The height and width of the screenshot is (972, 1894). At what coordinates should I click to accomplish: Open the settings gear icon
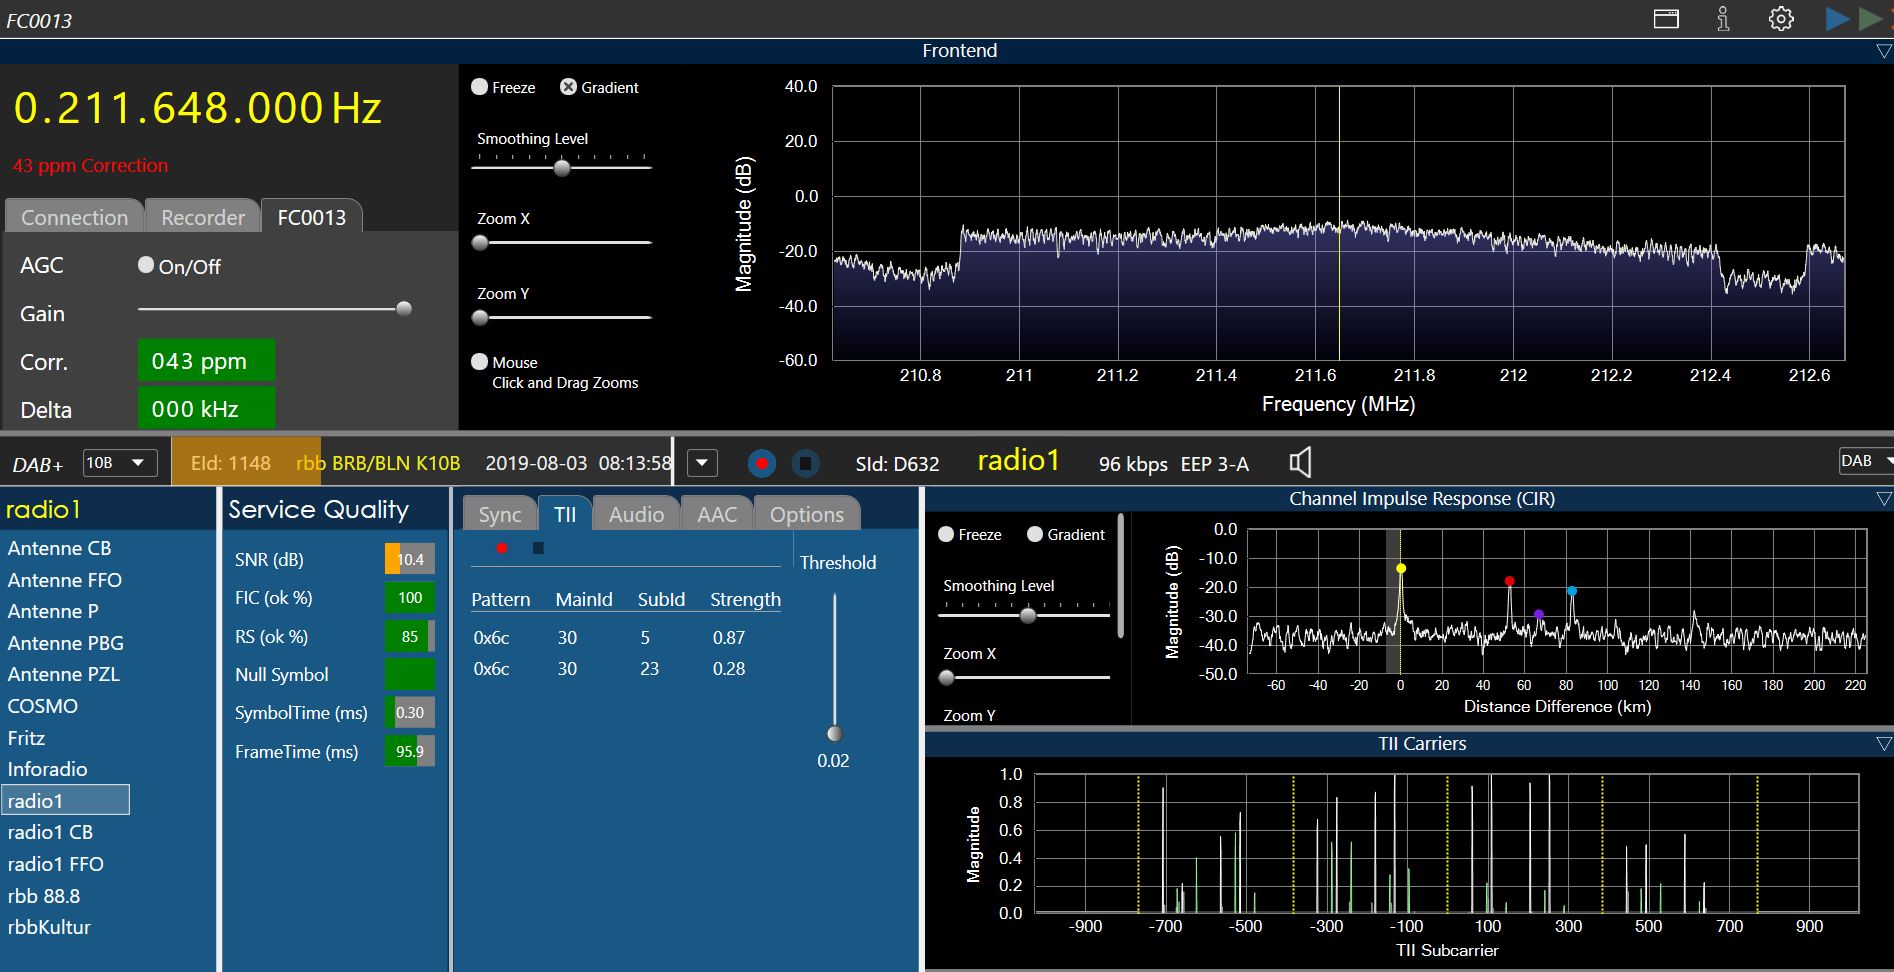1781,19
